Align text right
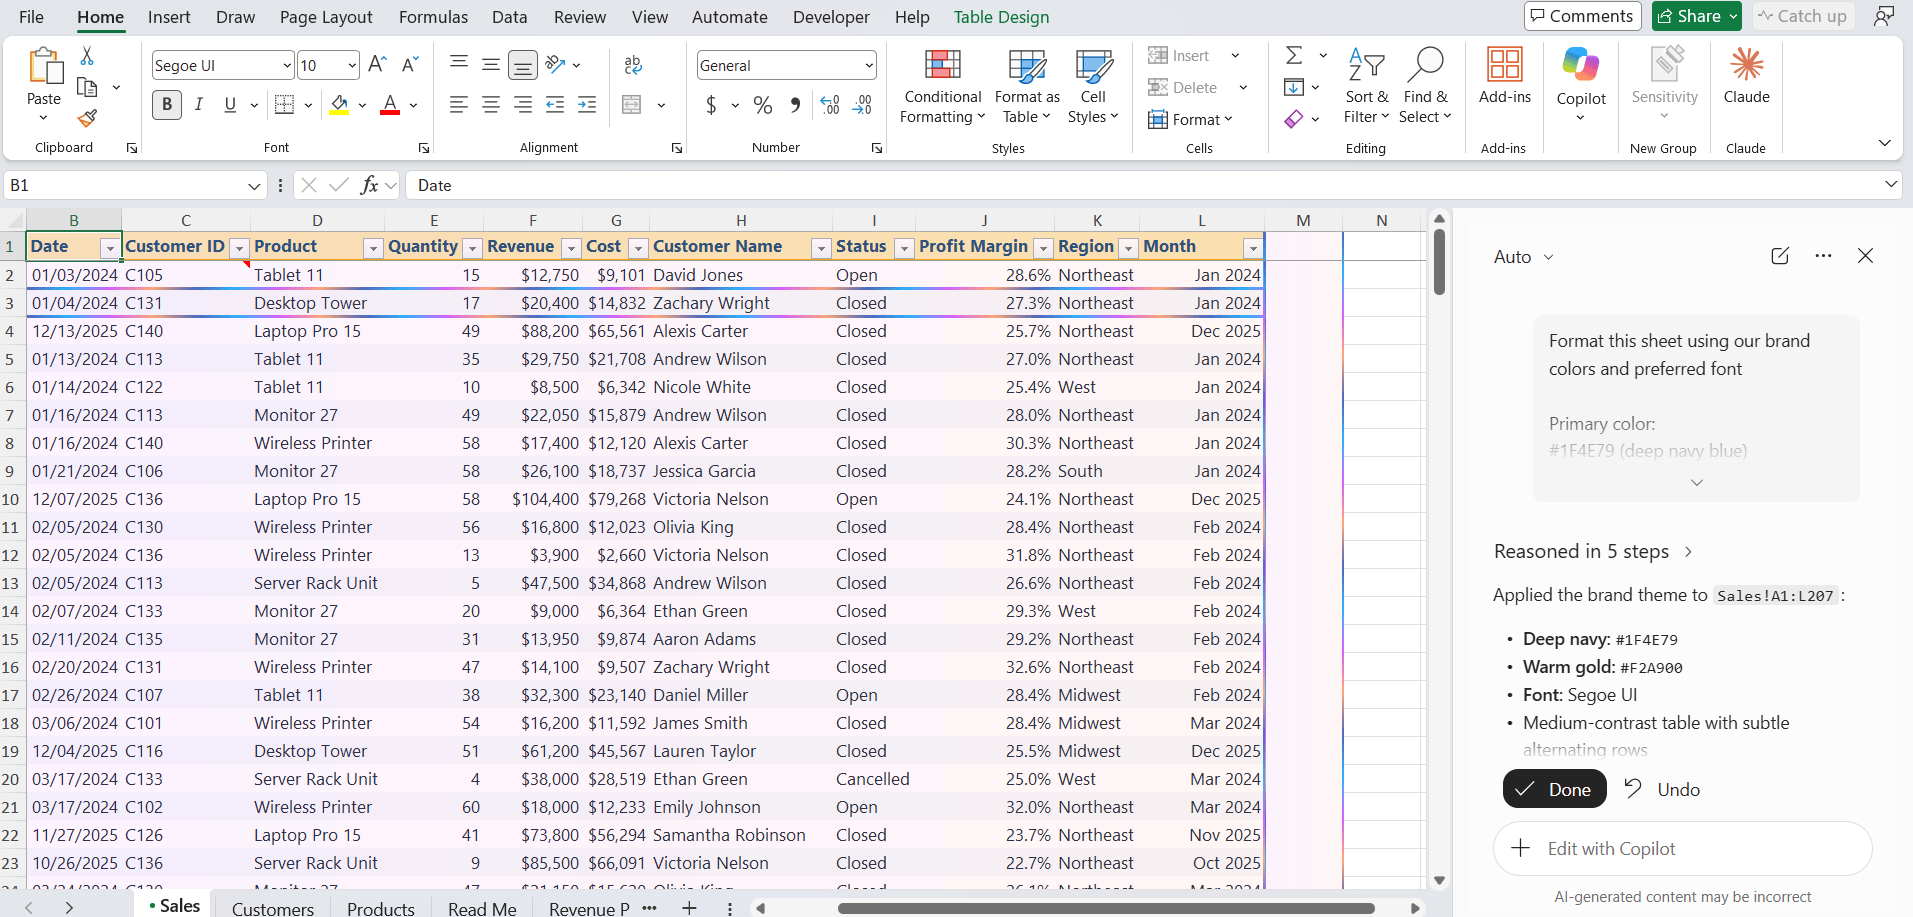The height and width of the screenshot is (917, 1913). pos(523,104)
